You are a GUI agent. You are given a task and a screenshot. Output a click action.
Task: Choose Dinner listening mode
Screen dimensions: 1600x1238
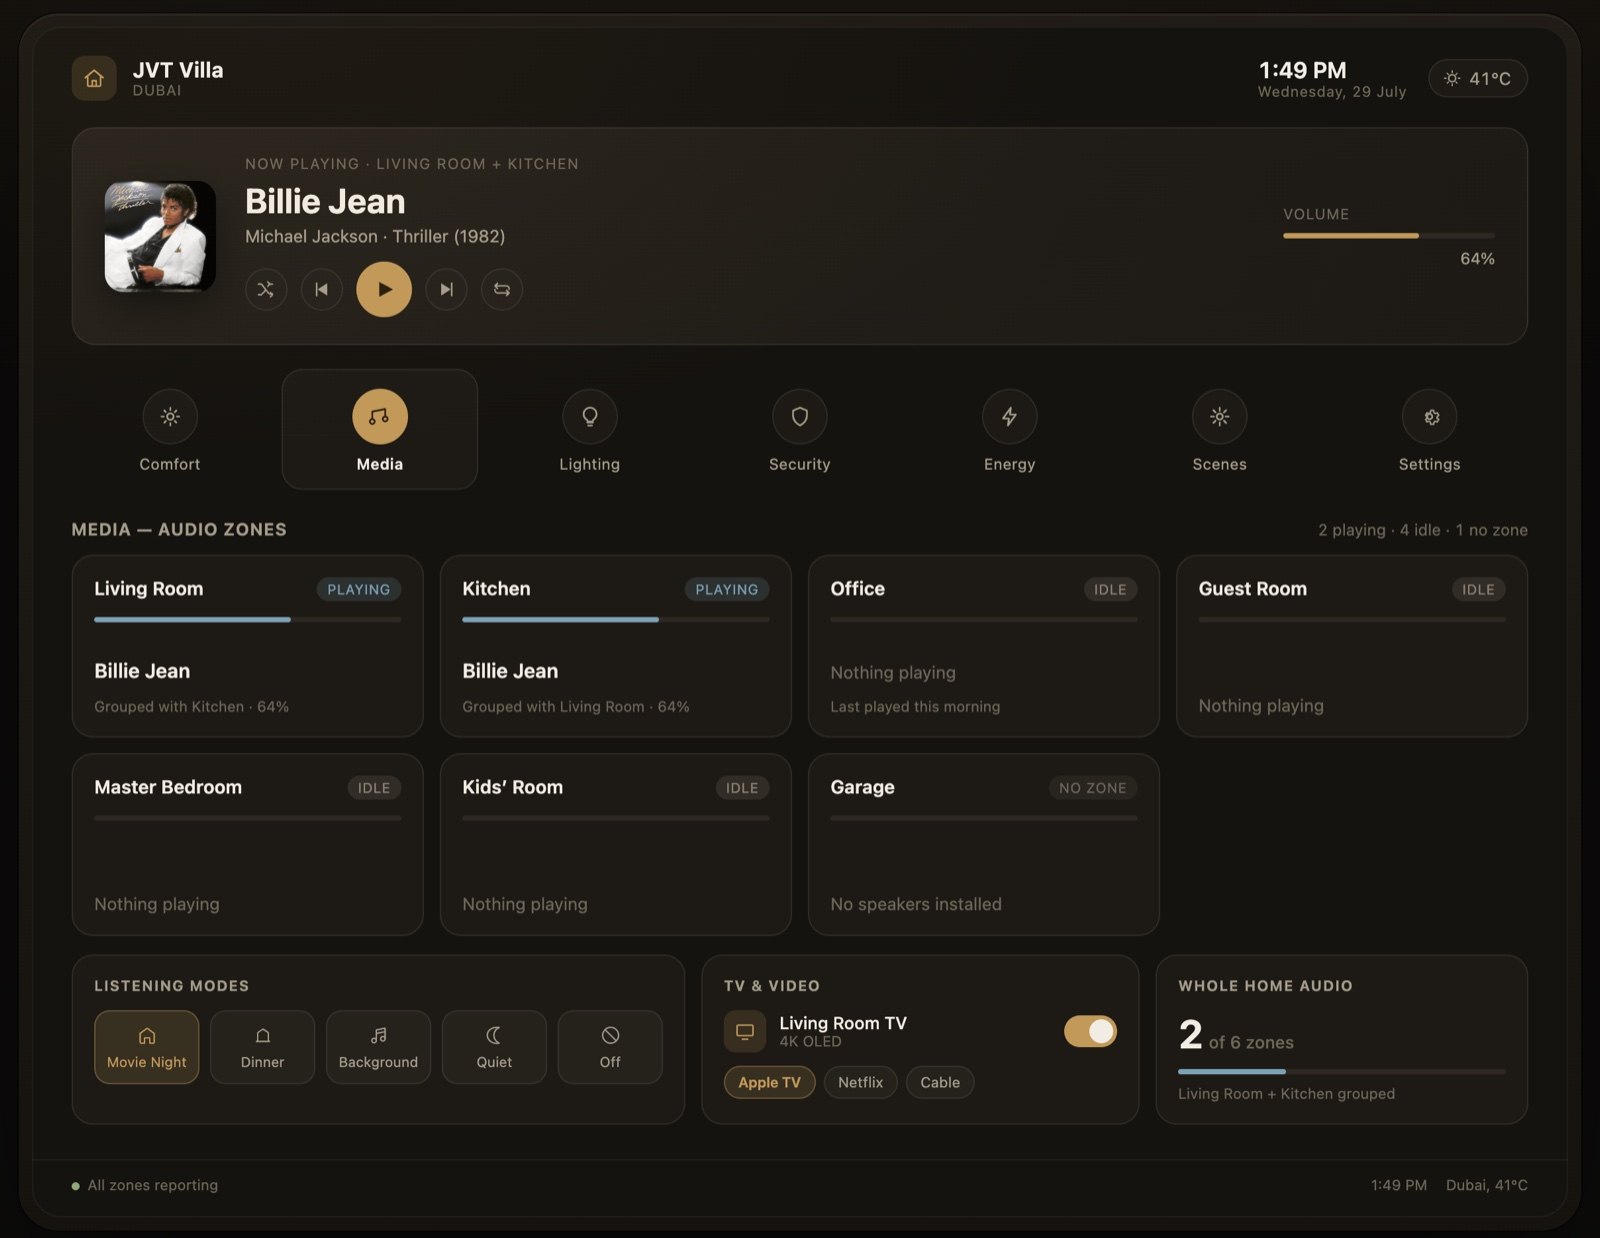pyautogui.click(x=263, y=1047)
